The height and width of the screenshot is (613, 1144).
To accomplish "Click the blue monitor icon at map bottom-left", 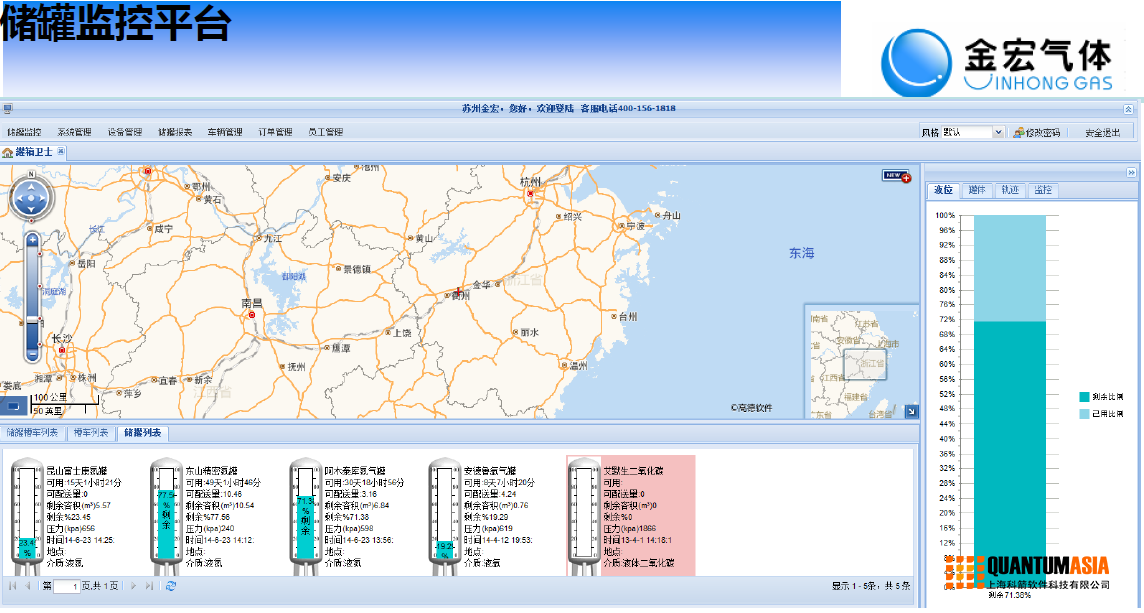I will tap(14, 406).
